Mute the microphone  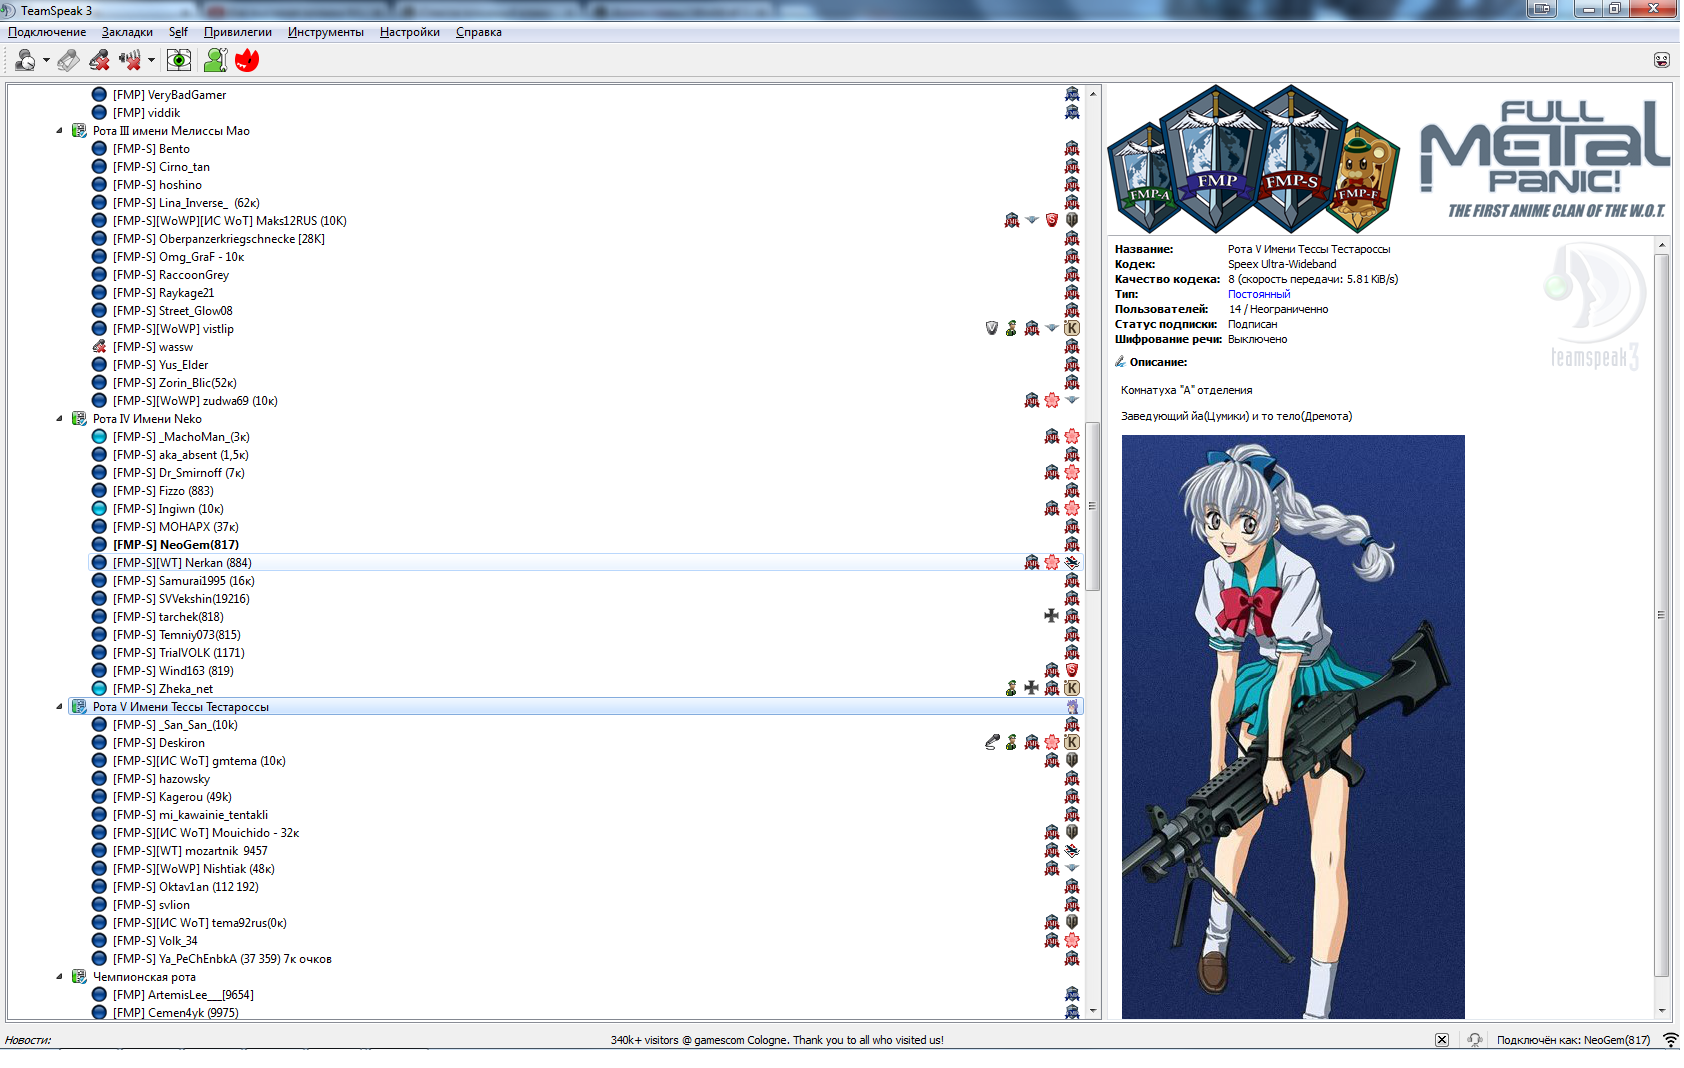coord(99,61)
